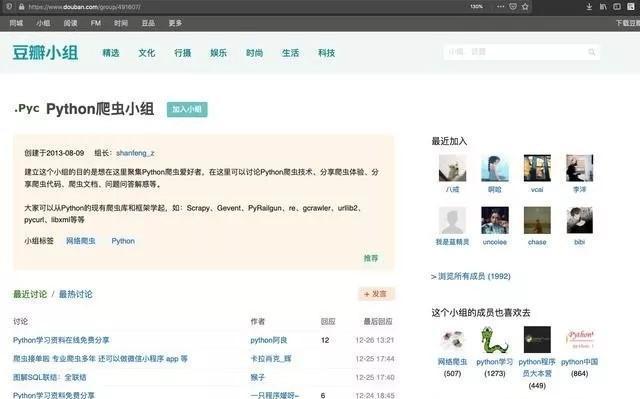Screen dimensions: 640x399
Task: Click the 130% zoom level indicator
Action: (476, 7)
